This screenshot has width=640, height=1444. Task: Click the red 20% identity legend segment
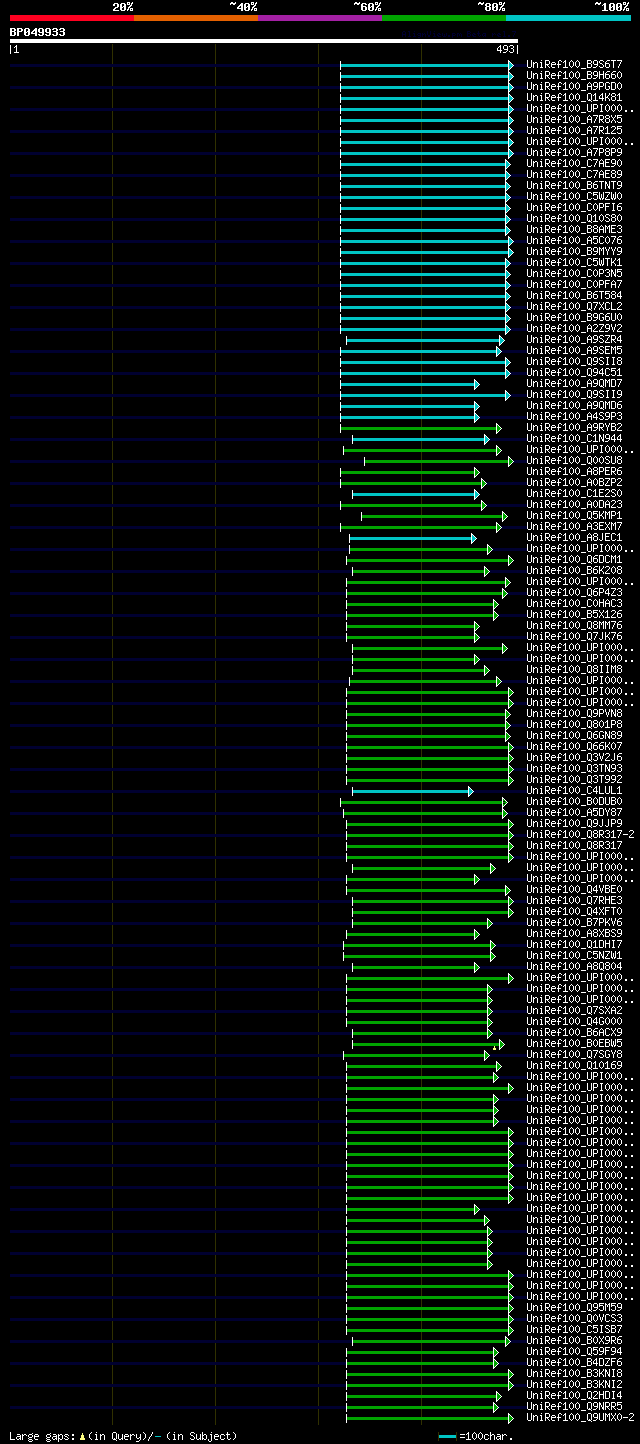tap(71, 17)
